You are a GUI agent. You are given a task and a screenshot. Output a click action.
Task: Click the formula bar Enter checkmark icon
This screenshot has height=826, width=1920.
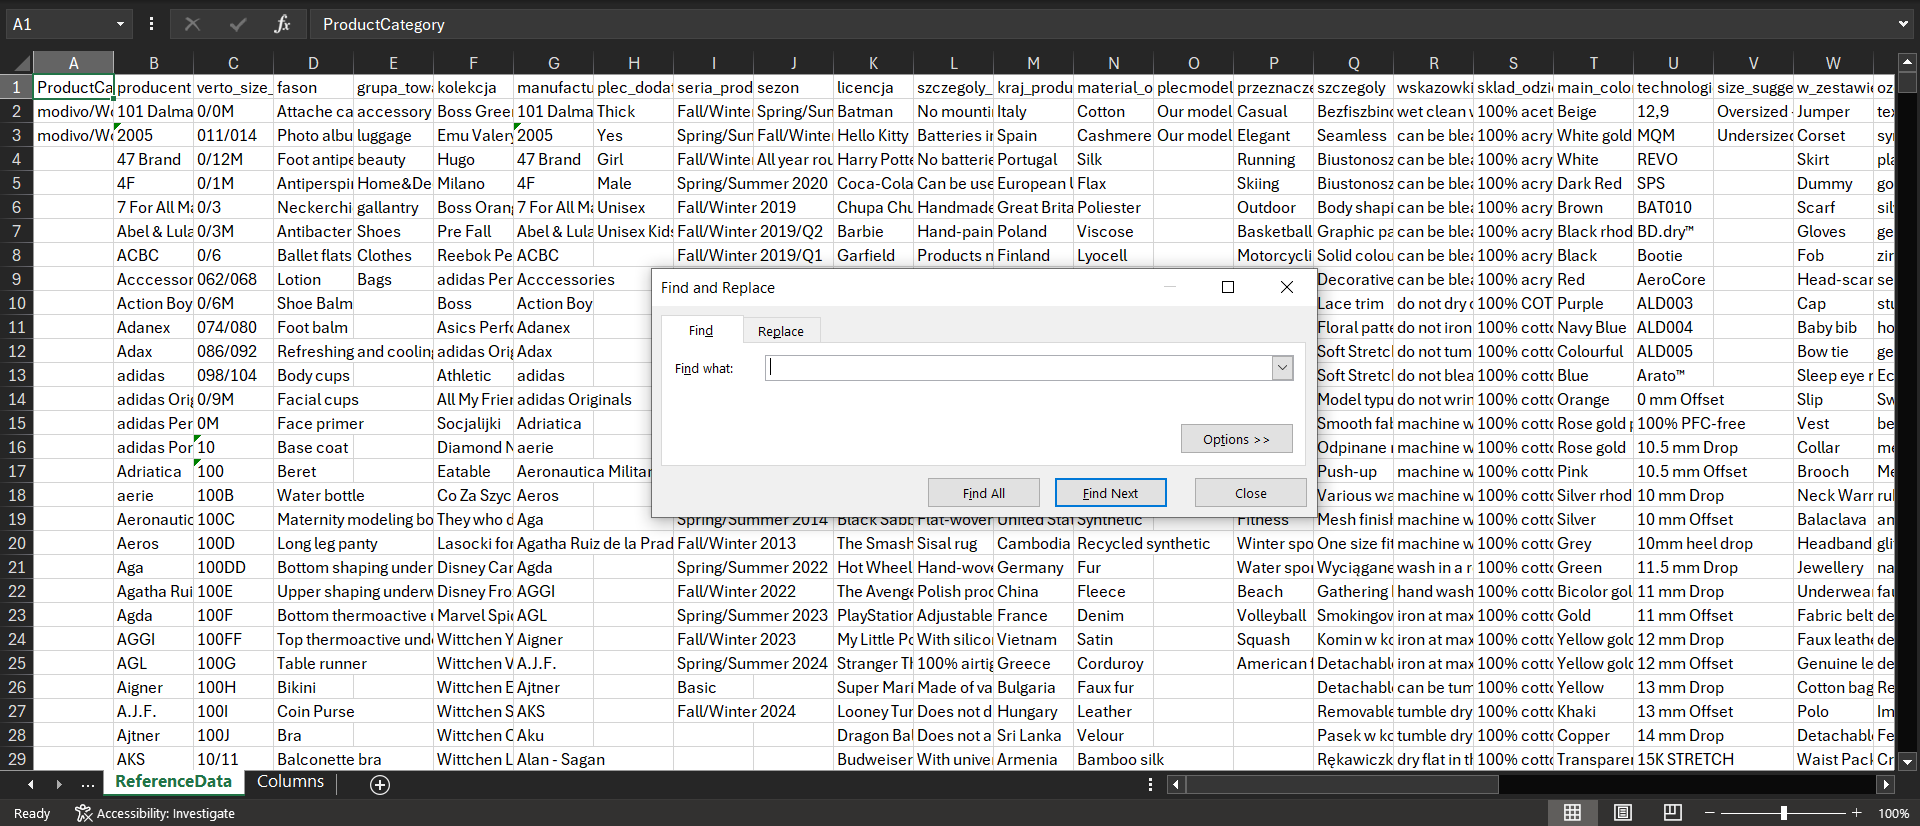pos(237,24)
